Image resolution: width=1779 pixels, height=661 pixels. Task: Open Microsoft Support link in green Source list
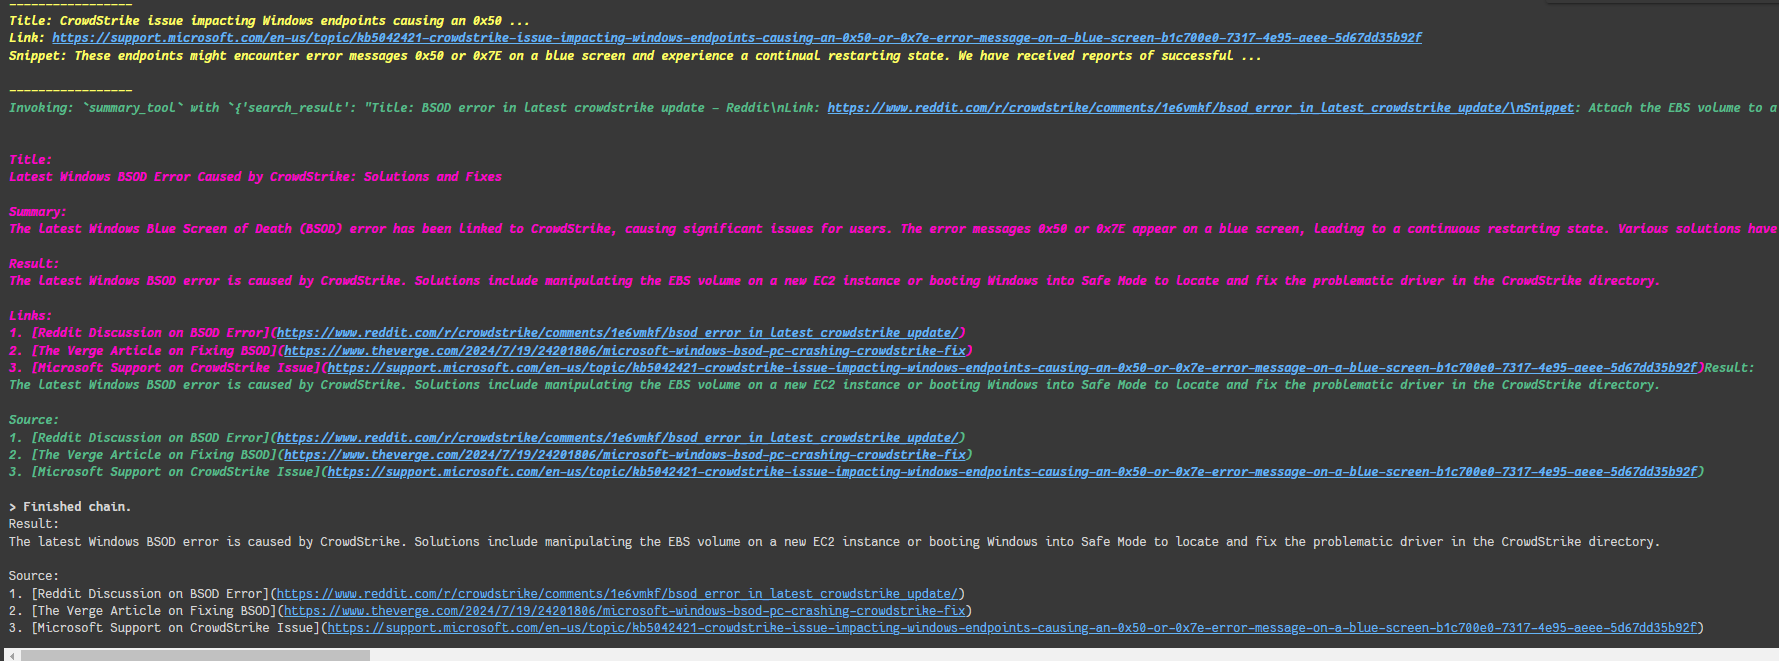point(1012,472)
